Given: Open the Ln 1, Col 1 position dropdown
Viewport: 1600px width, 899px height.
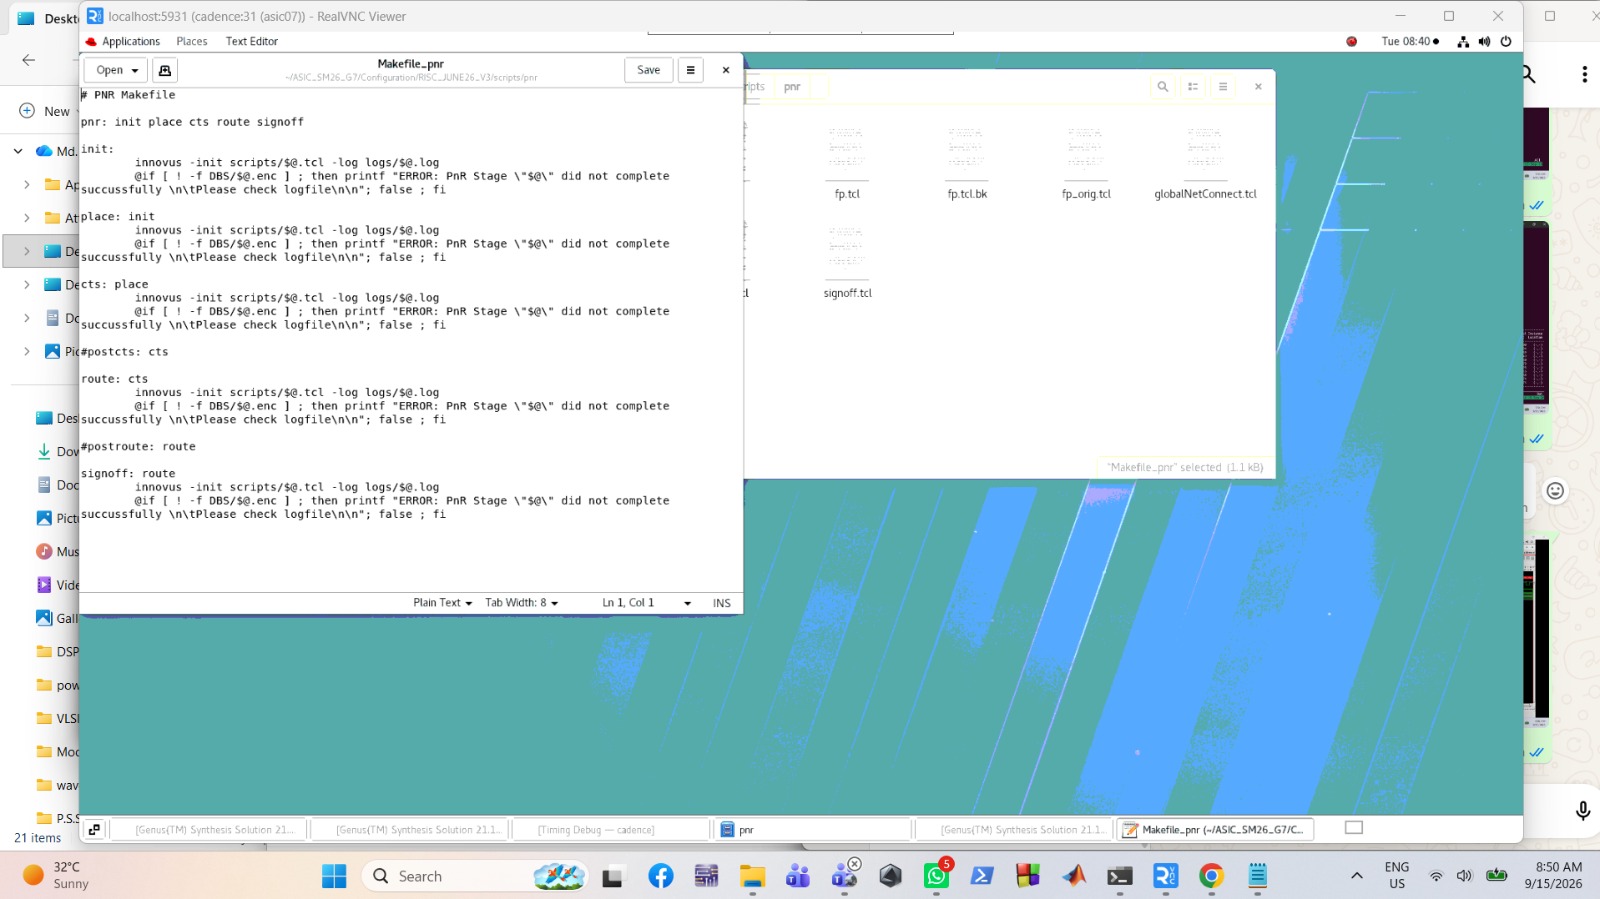Looking at the screenshot, I should (x=646, y=603).
